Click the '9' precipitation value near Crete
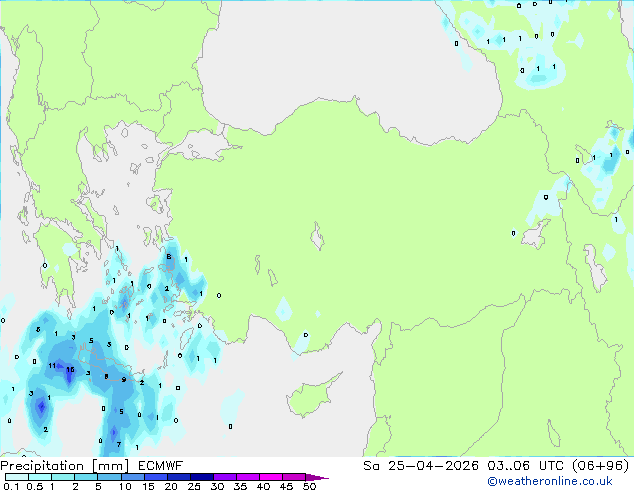 (124, 380)
